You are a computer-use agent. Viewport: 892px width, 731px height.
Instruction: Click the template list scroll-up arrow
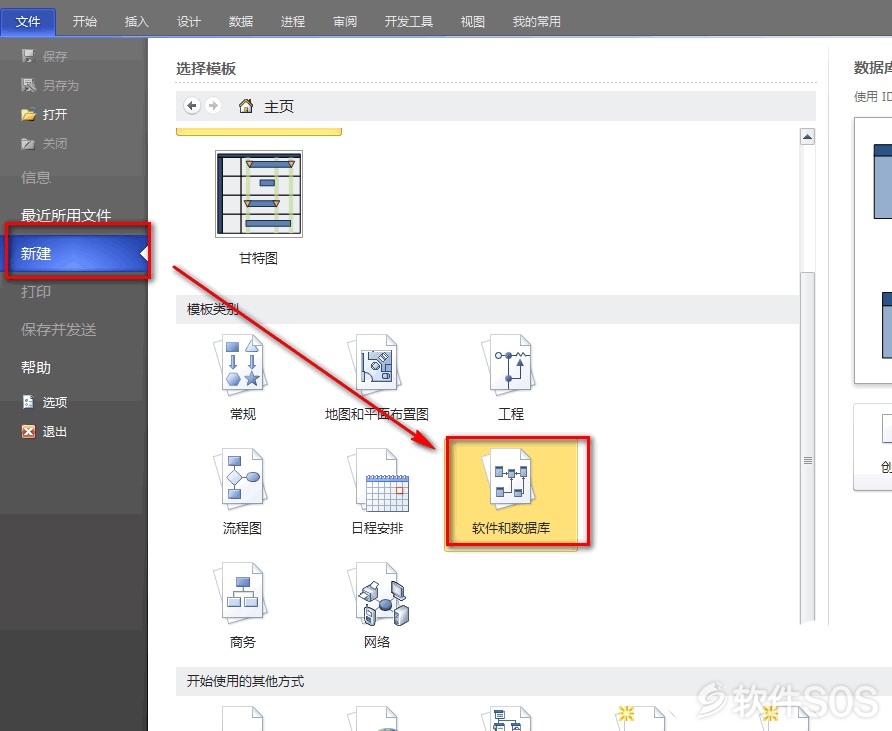807,137
